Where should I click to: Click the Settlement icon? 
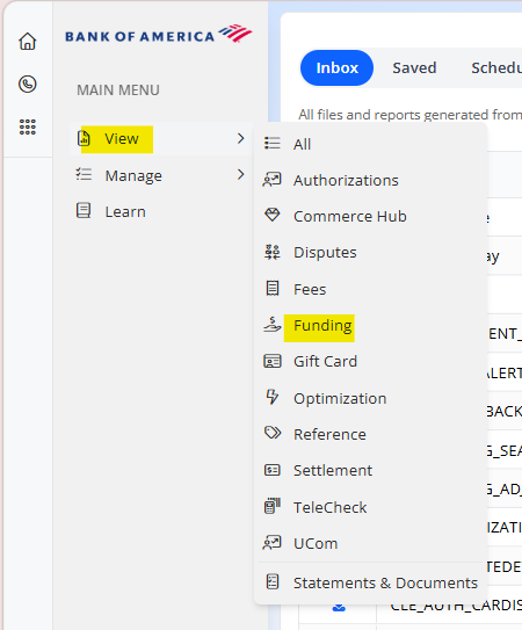tap(272, 470)
